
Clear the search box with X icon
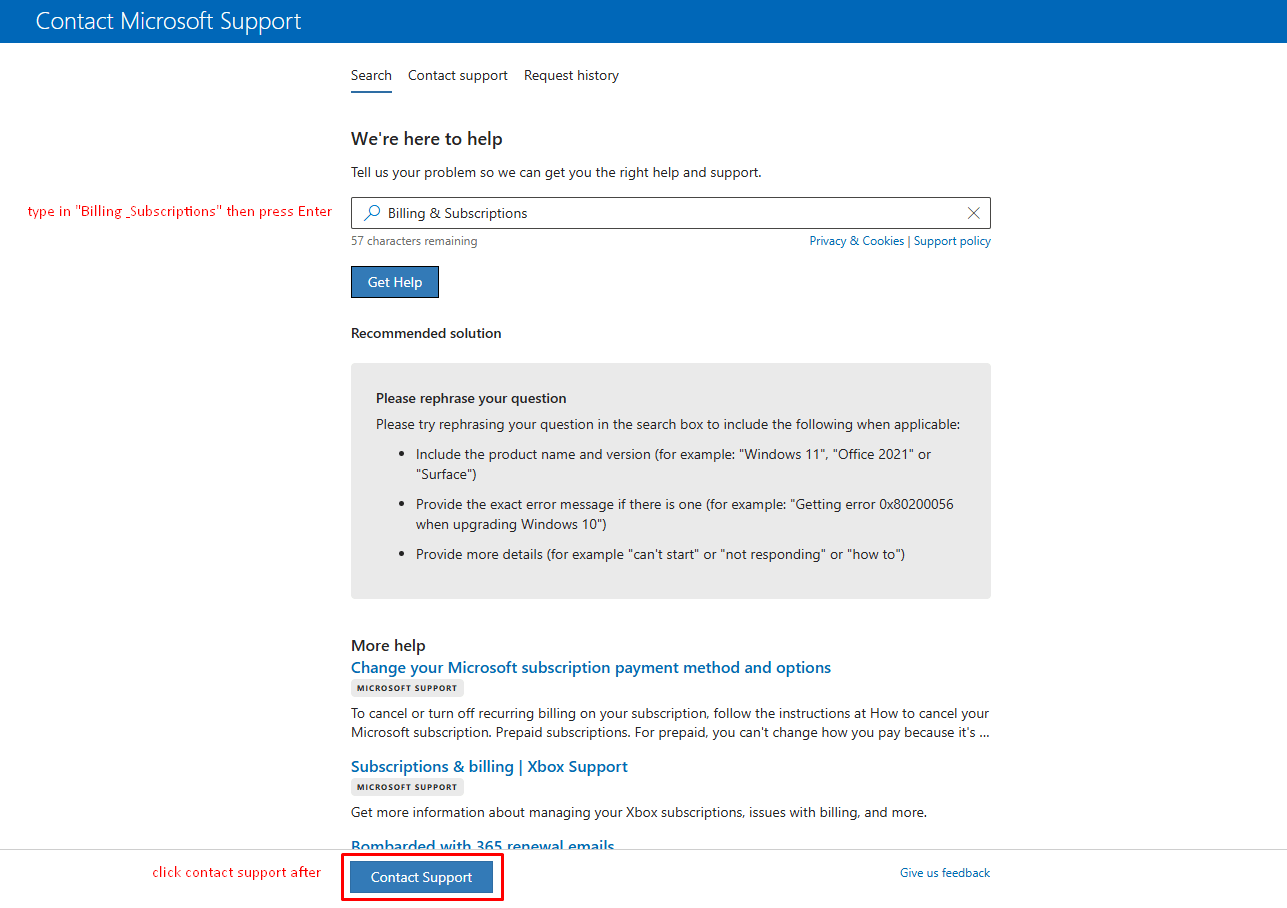tap(974, 213)
